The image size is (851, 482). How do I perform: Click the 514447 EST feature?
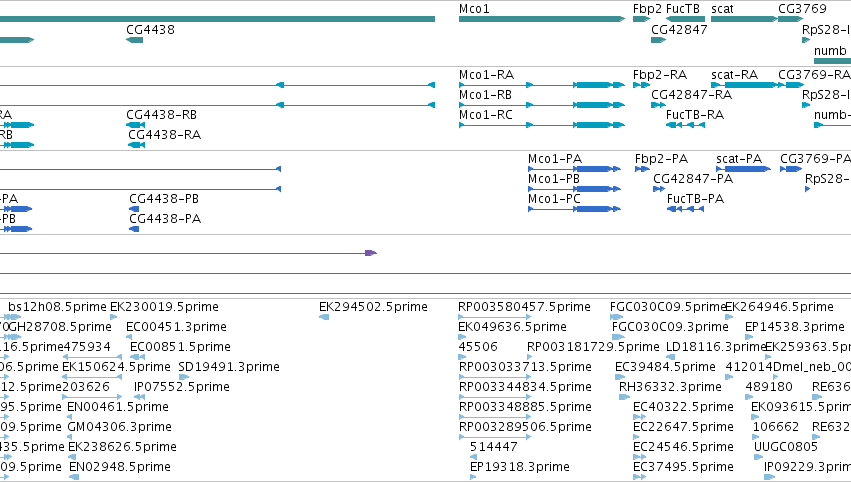[473, 457]
